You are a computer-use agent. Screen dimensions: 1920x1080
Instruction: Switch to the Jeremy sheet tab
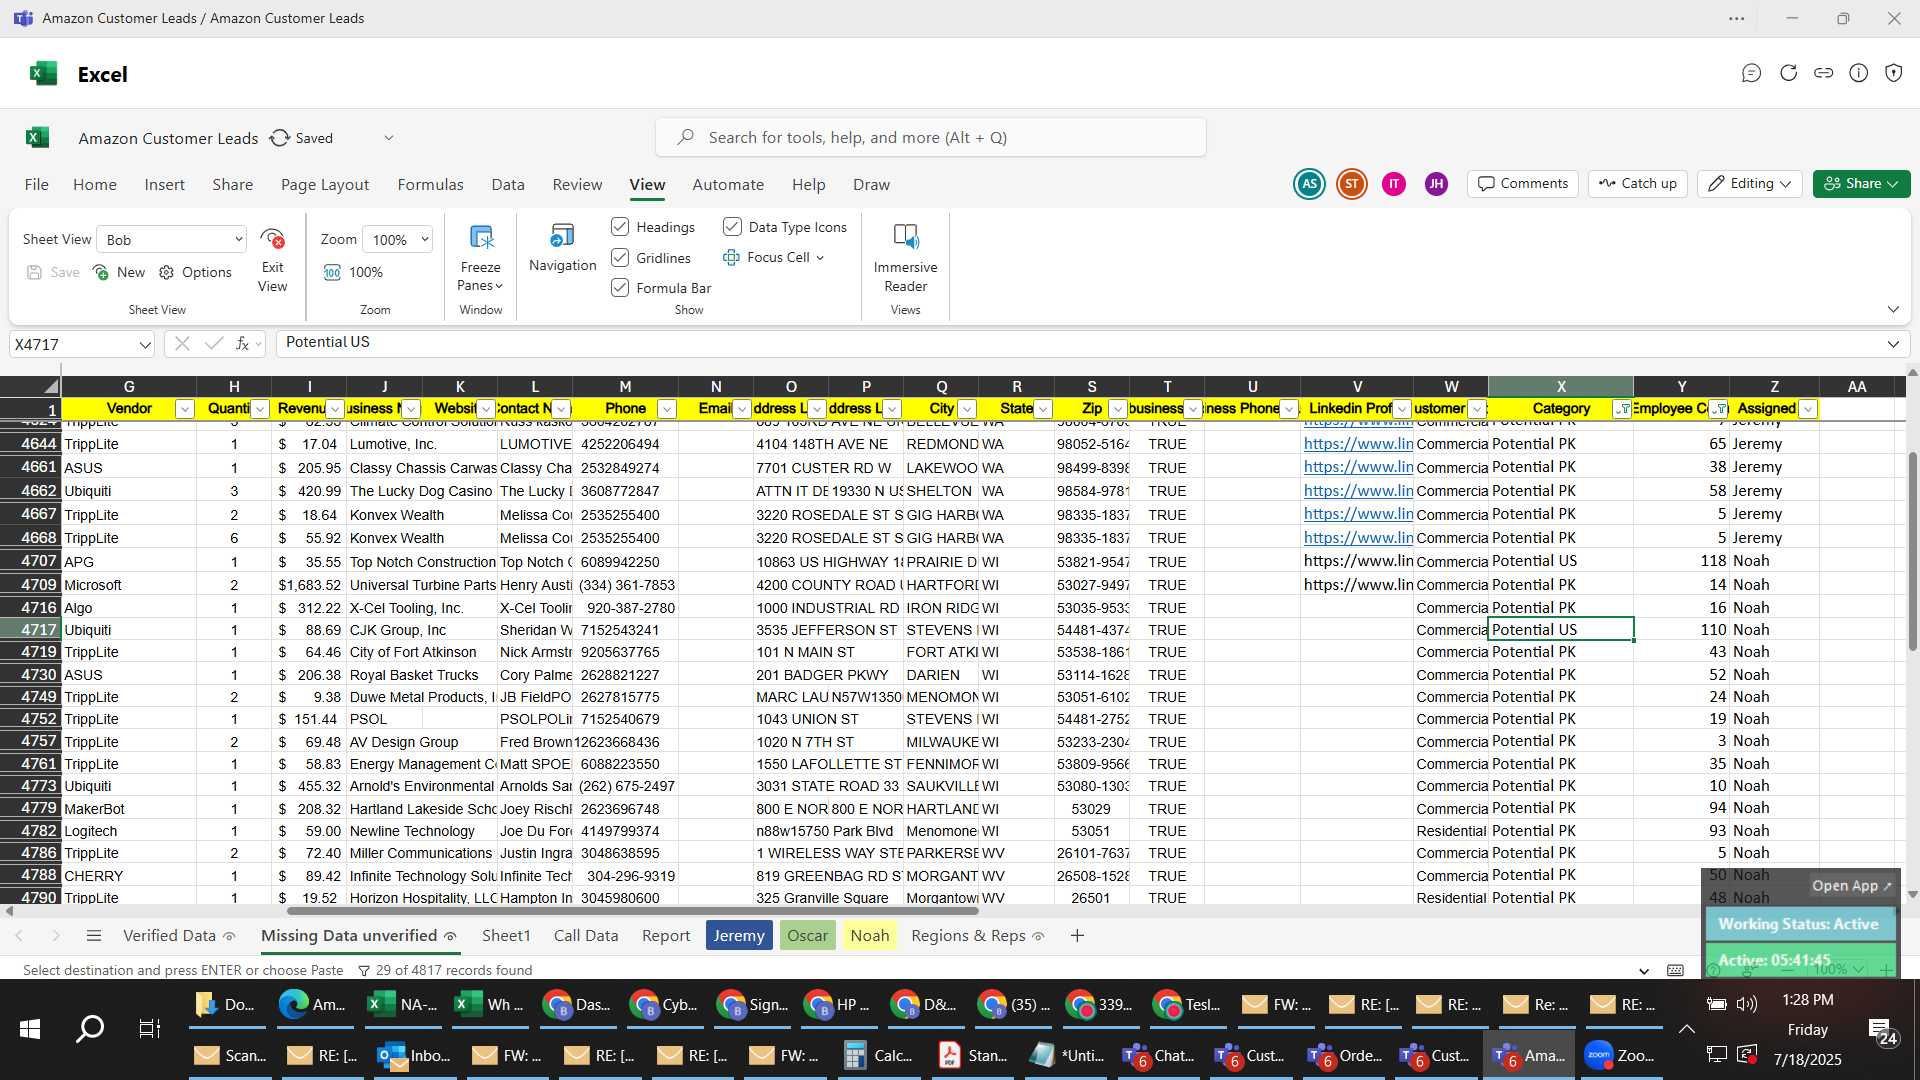(739, 936)
